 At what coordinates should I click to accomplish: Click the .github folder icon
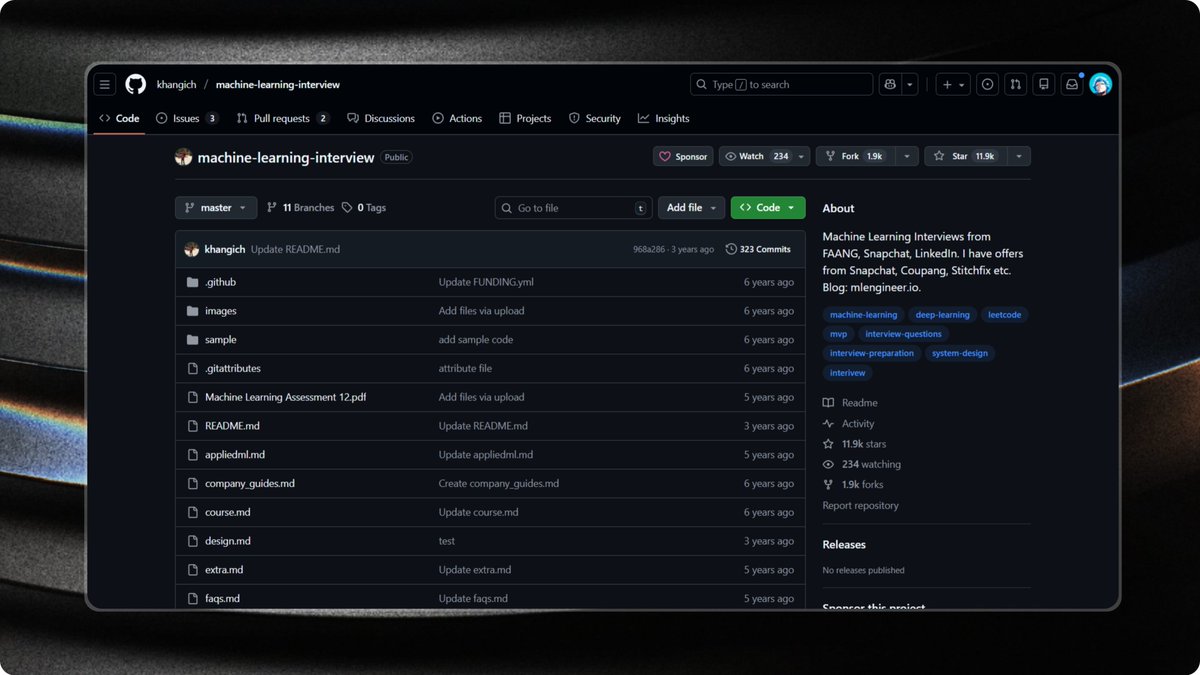click(193, 282)
